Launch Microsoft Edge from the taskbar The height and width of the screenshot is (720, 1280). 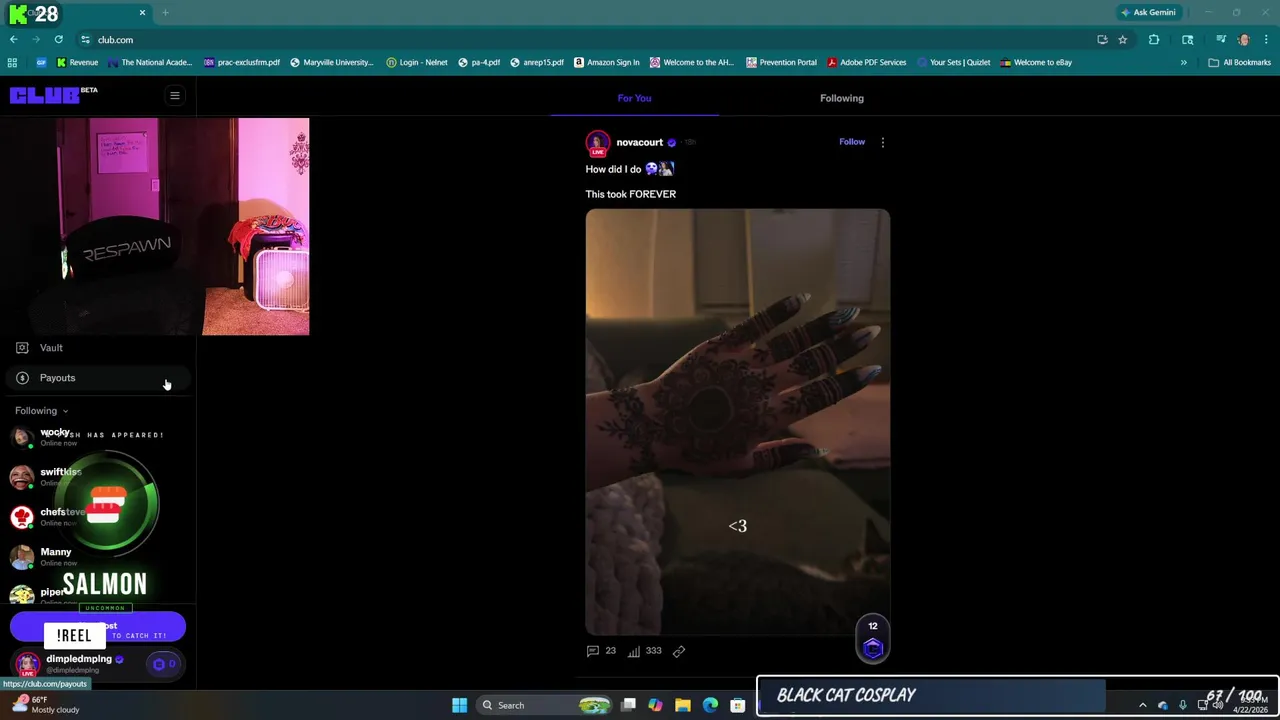coord(710,705)
